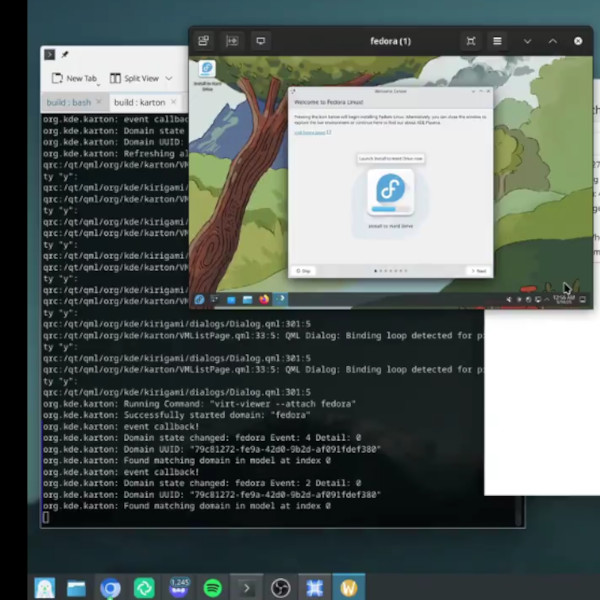The image size is (600, 600).
Task: Click the active Welcome Center task in VM taskbar
Action: [x=280, y=299]
